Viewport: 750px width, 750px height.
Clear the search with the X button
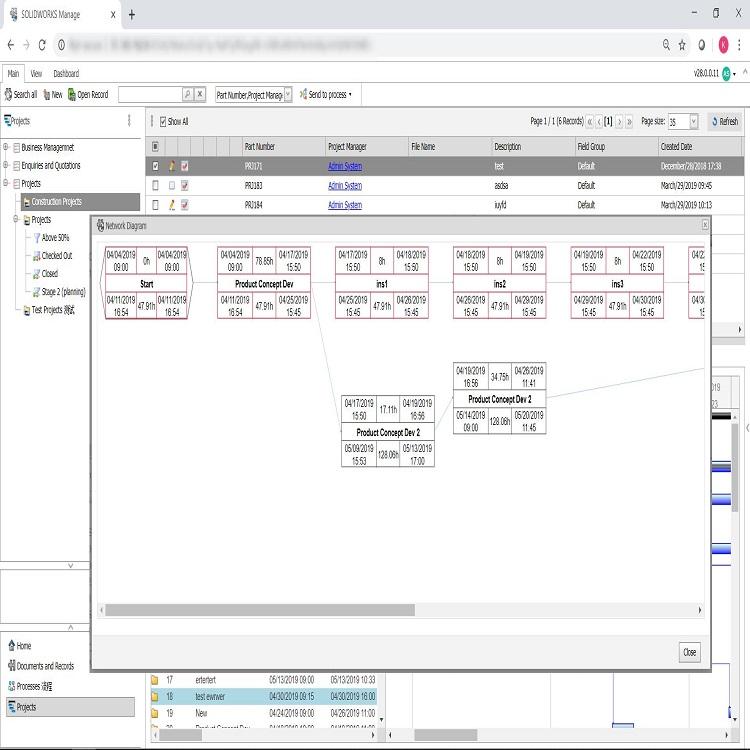click(201, 95)
